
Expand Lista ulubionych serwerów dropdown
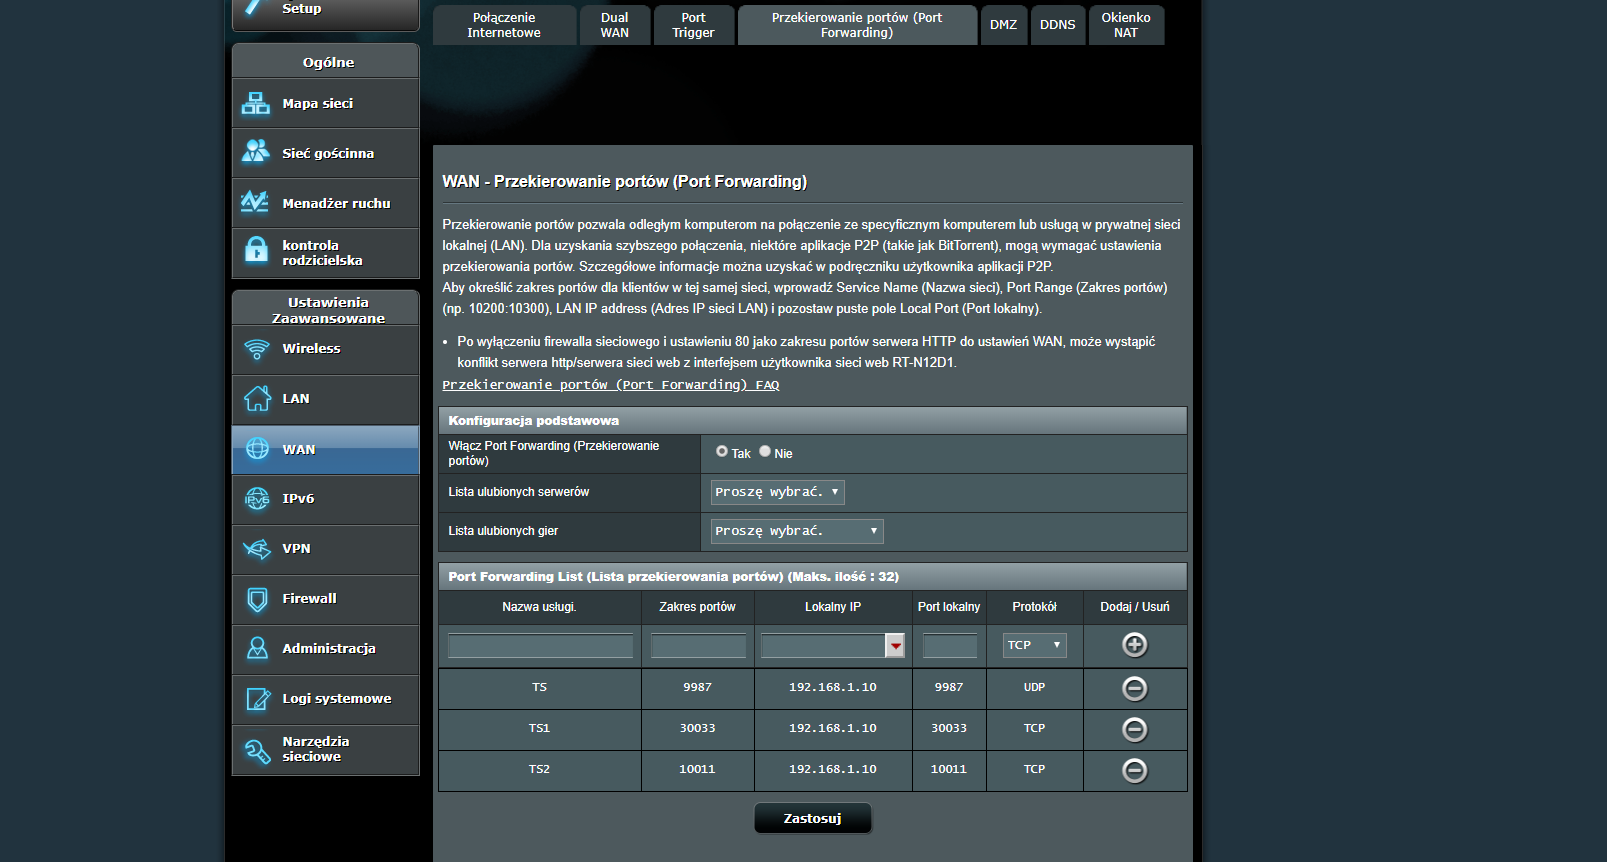pyautogui.click(x=777, y=492)
